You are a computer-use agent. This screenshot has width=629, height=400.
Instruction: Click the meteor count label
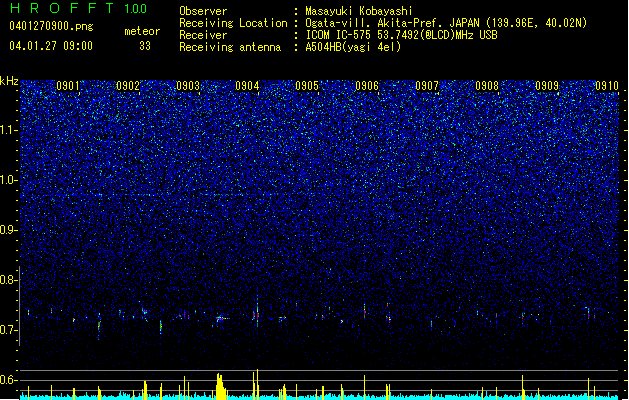[142, 31]
